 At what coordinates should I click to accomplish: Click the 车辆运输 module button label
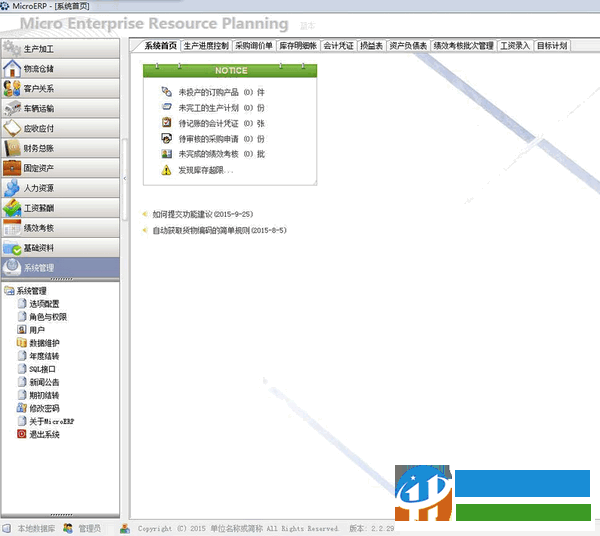pyautogui.click(x=39, y=109)
